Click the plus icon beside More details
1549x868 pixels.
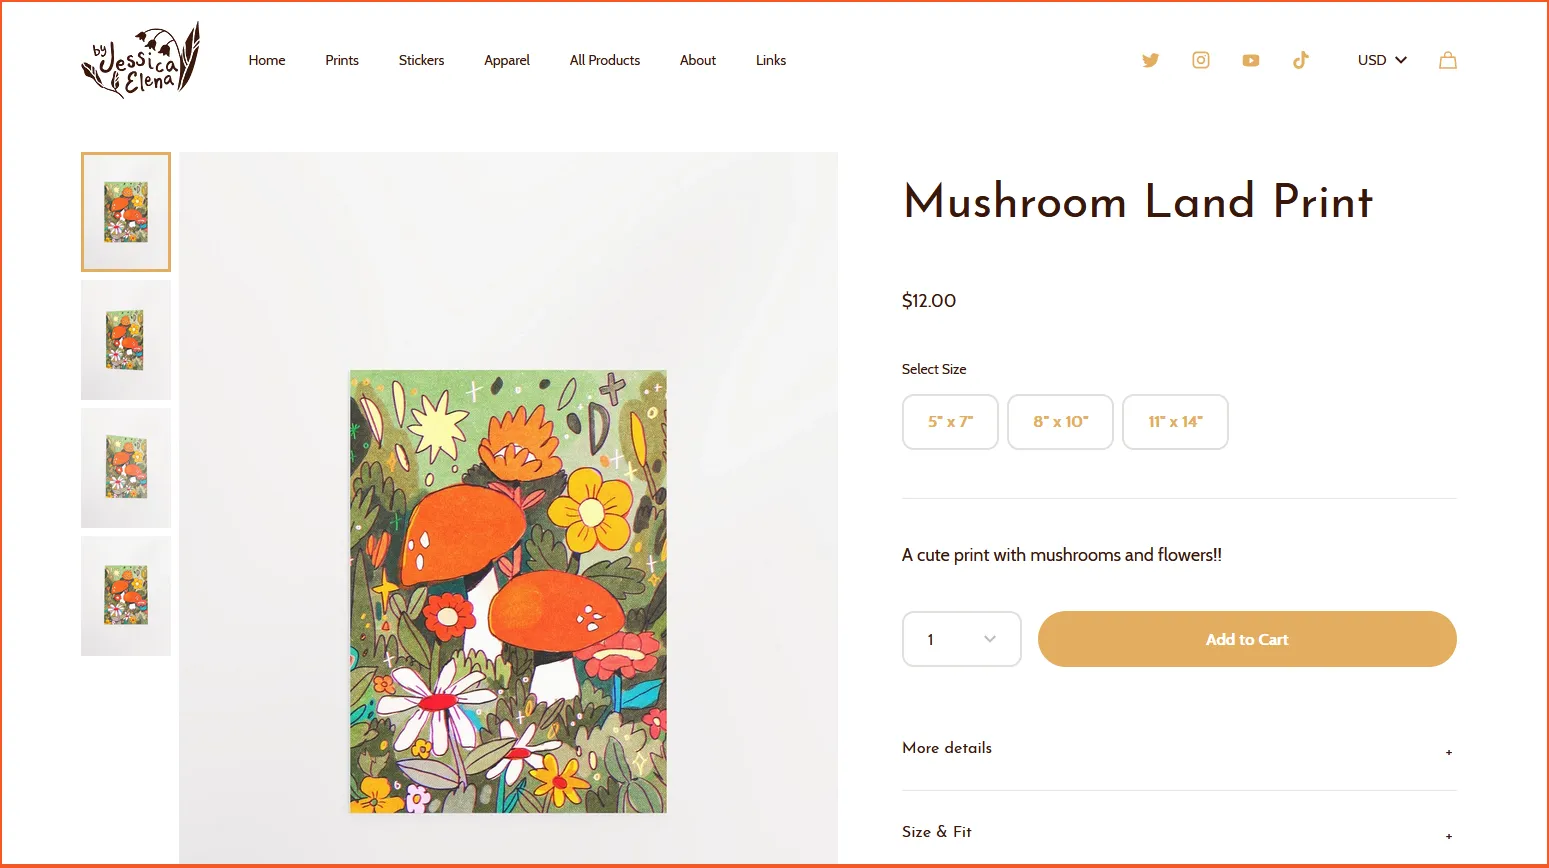(x=1448, y=752)
